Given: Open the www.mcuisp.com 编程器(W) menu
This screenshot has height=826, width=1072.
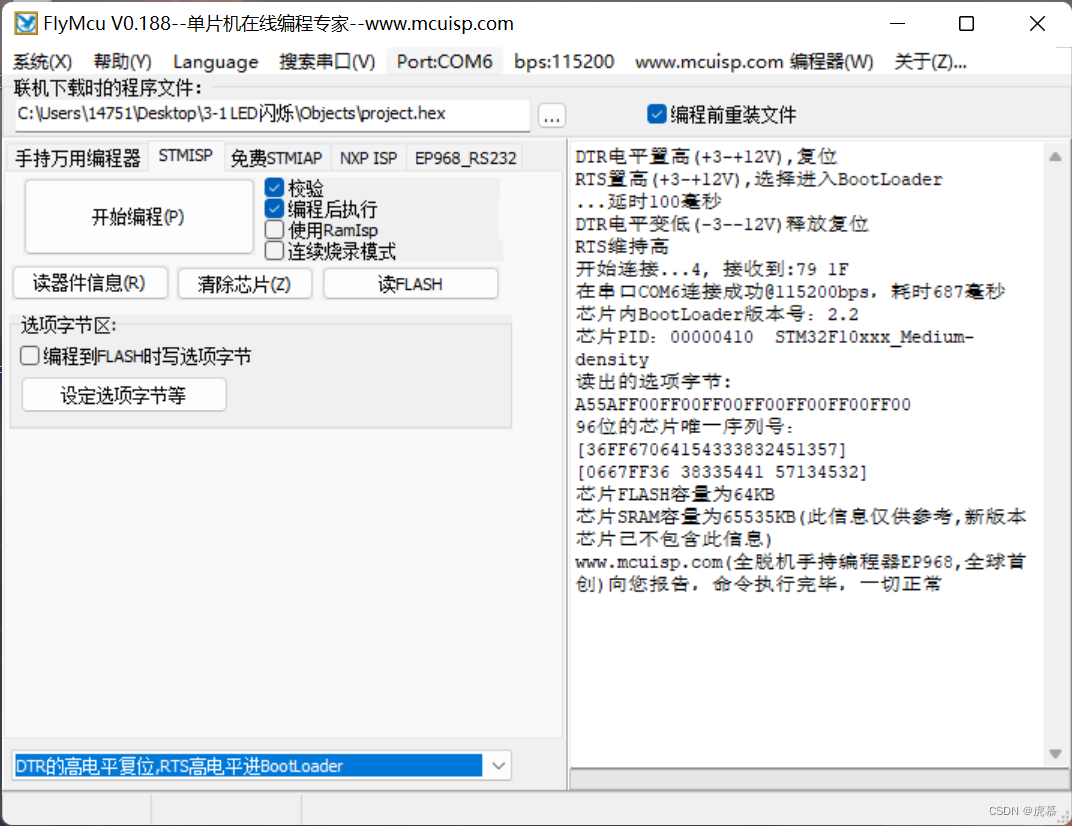Looking at the screenshot, I should (x=754, y=62).
